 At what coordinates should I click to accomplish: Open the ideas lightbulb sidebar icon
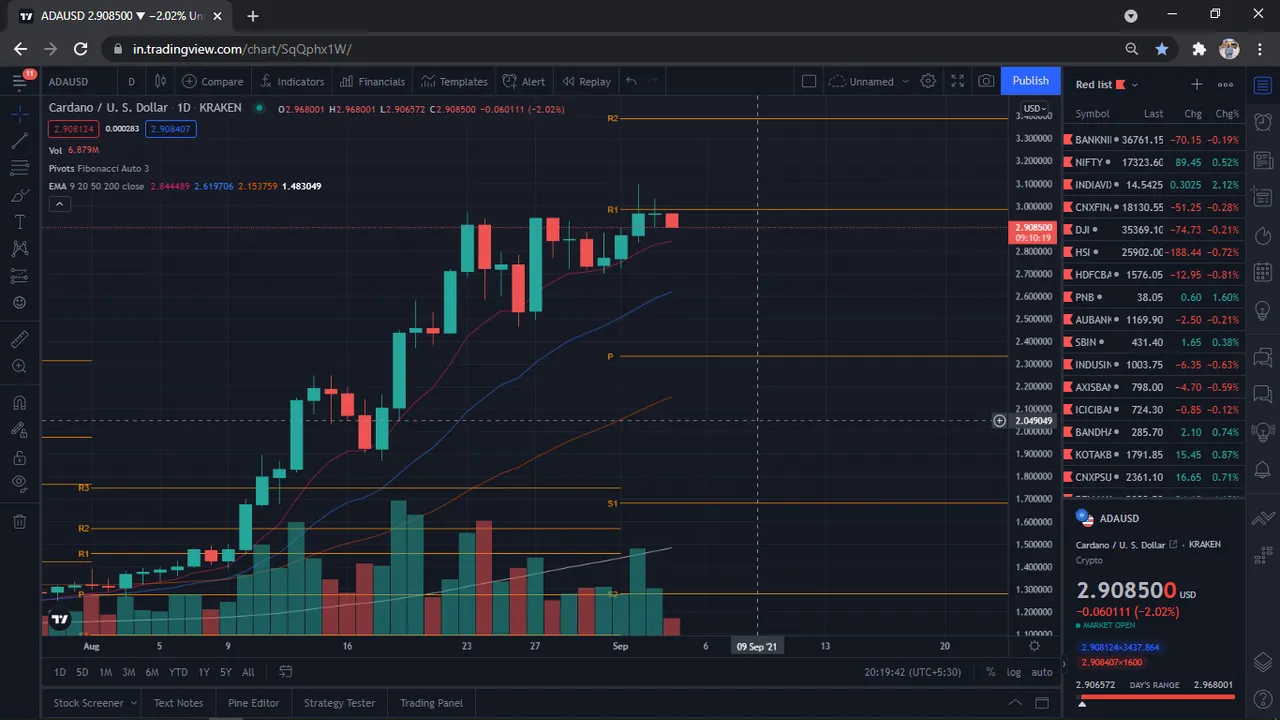coord(1262,309)
